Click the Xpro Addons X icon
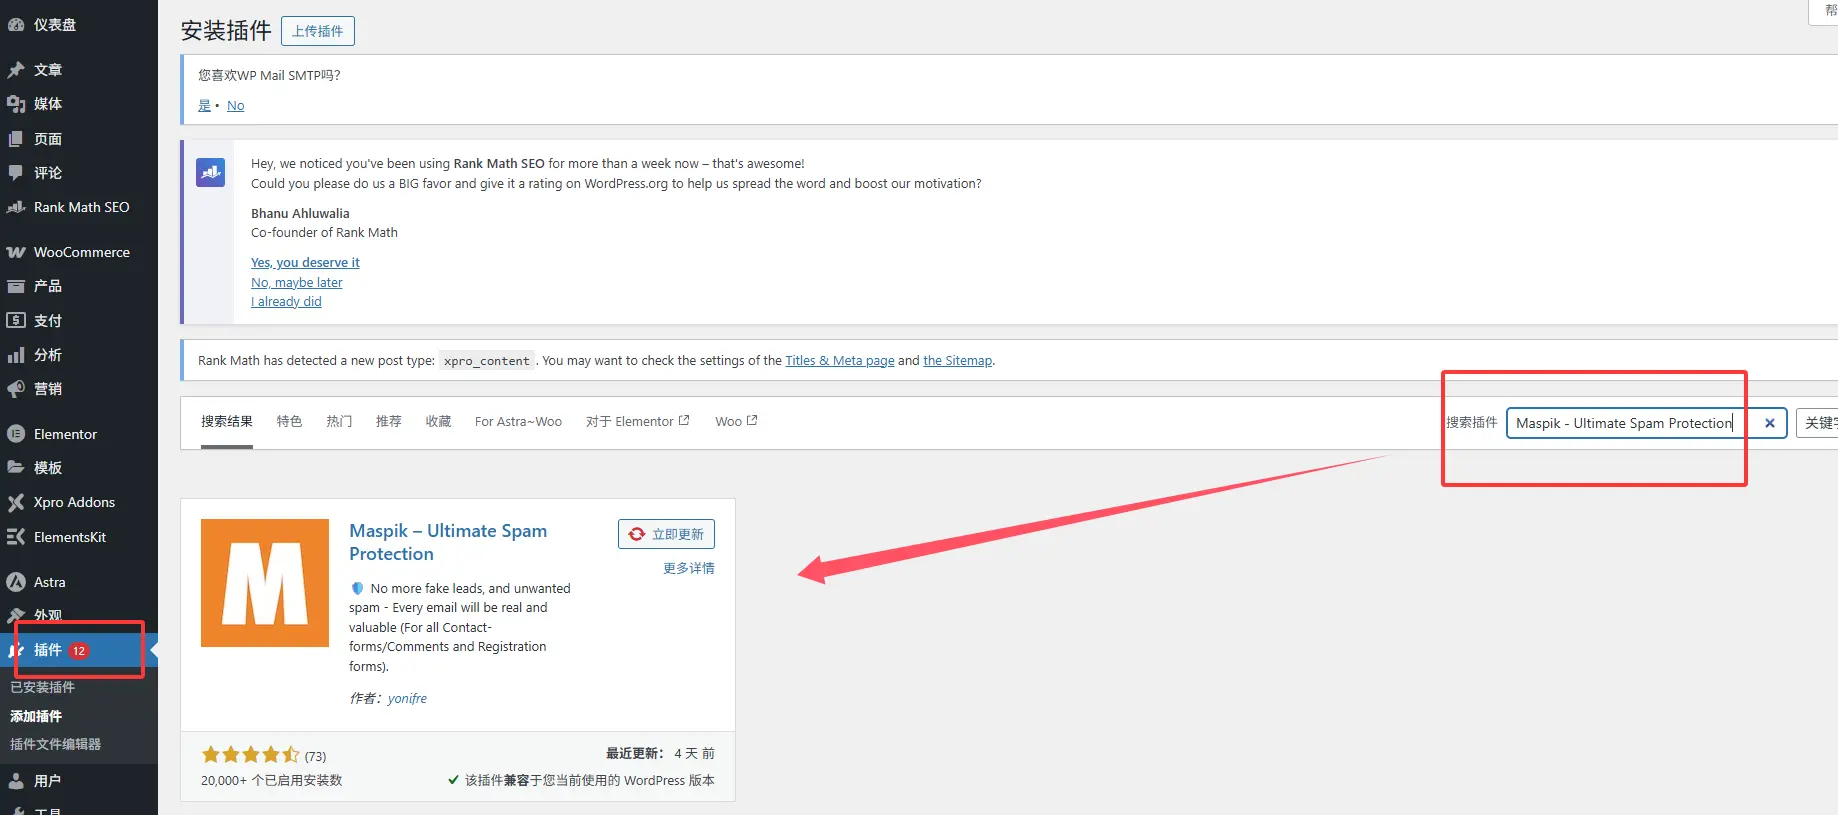Viewport: 1838px width, 815px height. click(x=16, y=502)
